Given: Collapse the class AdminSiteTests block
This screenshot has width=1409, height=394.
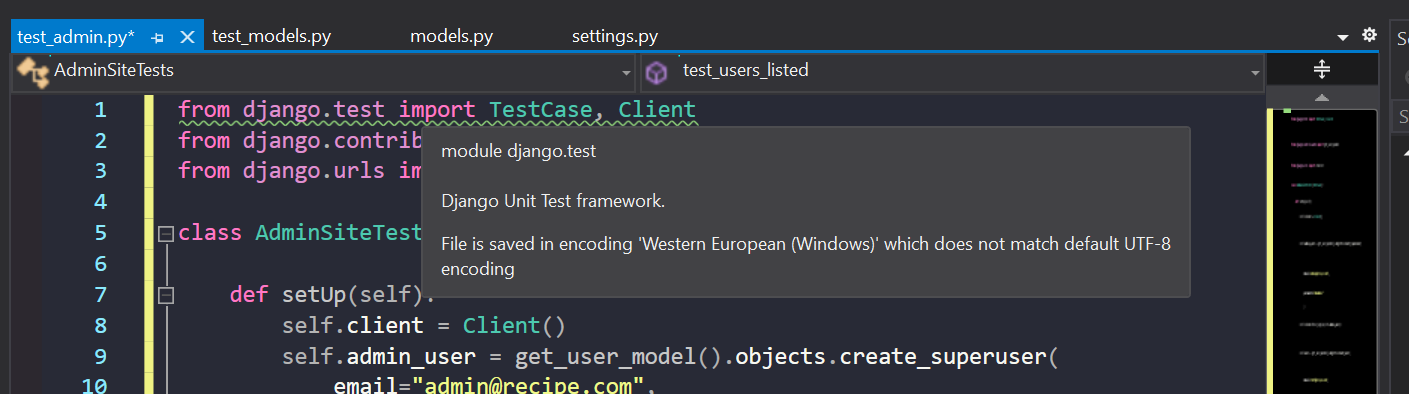Looking at the screenshot, I should tap(165, 234).
